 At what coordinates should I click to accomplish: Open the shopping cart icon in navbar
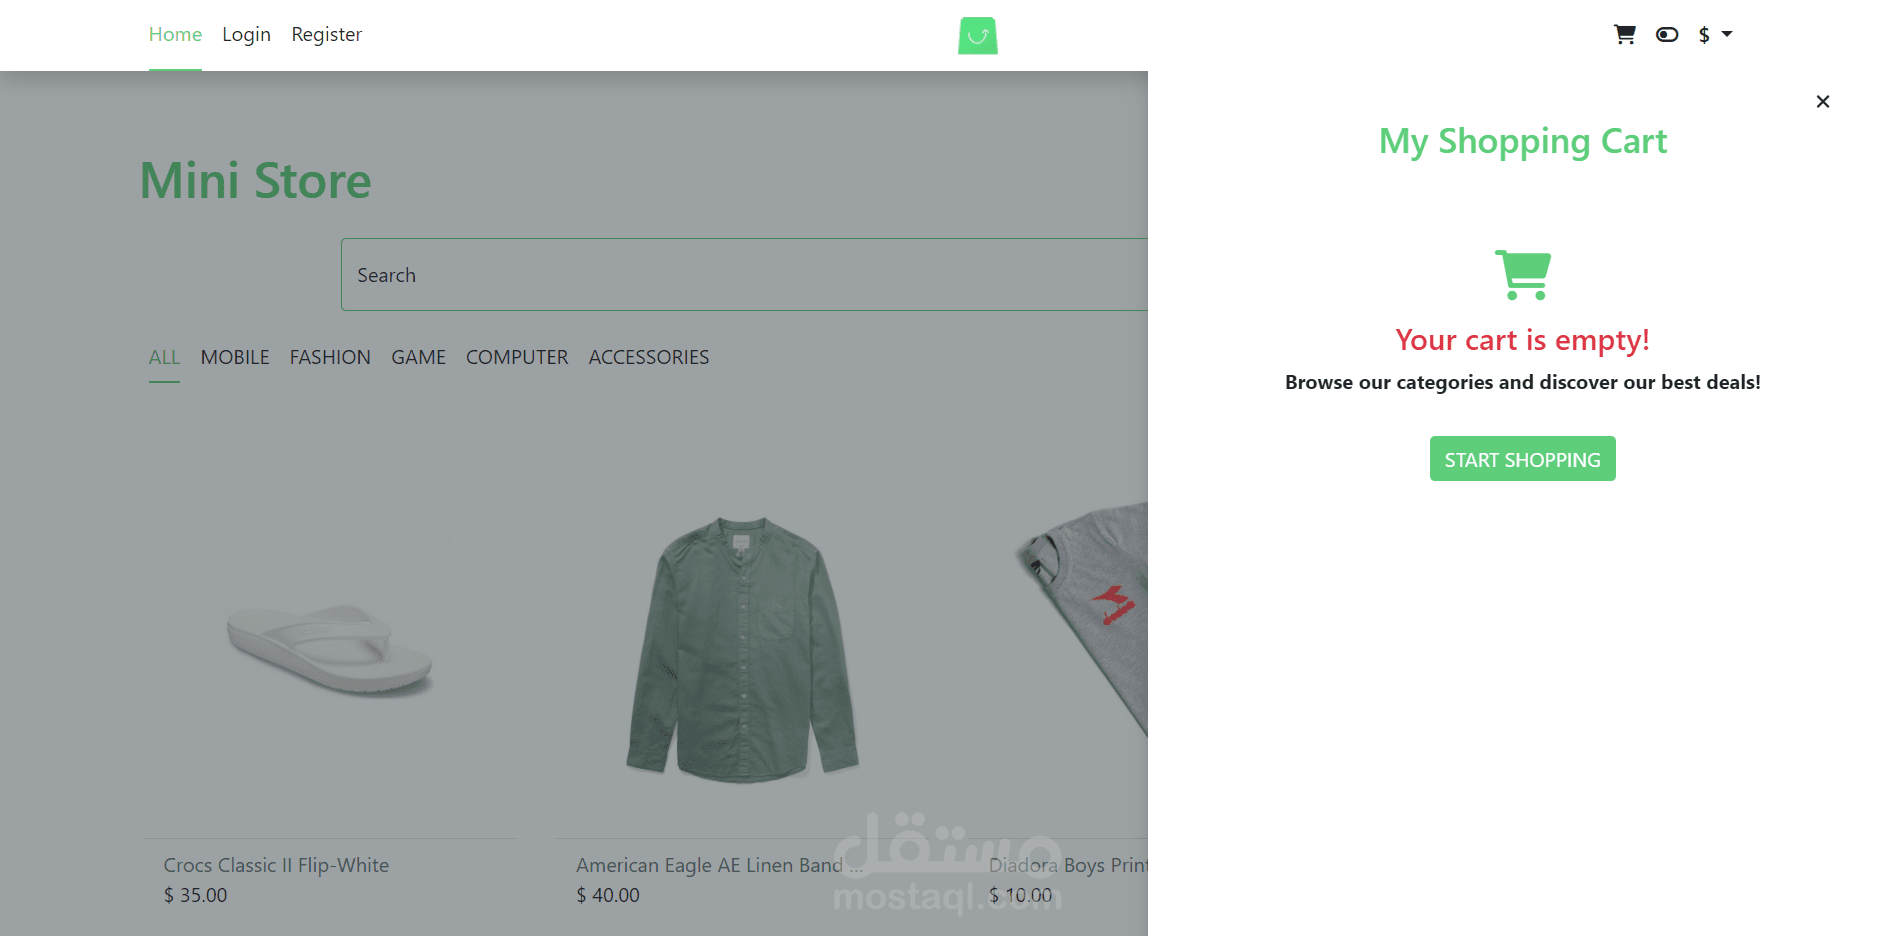click(1625, 35)
